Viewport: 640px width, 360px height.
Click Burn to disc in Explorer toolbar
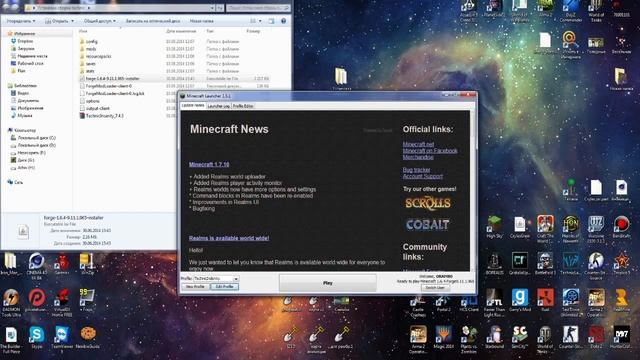(153, 21)
